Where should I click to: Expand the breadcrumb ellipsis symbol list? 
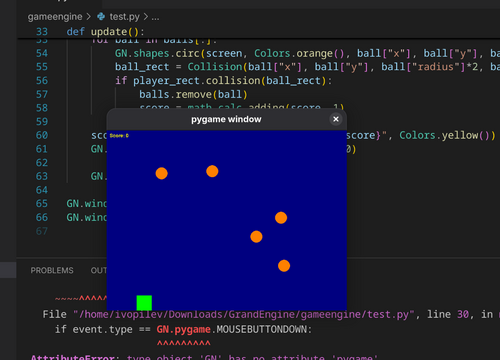pos(155,17)
